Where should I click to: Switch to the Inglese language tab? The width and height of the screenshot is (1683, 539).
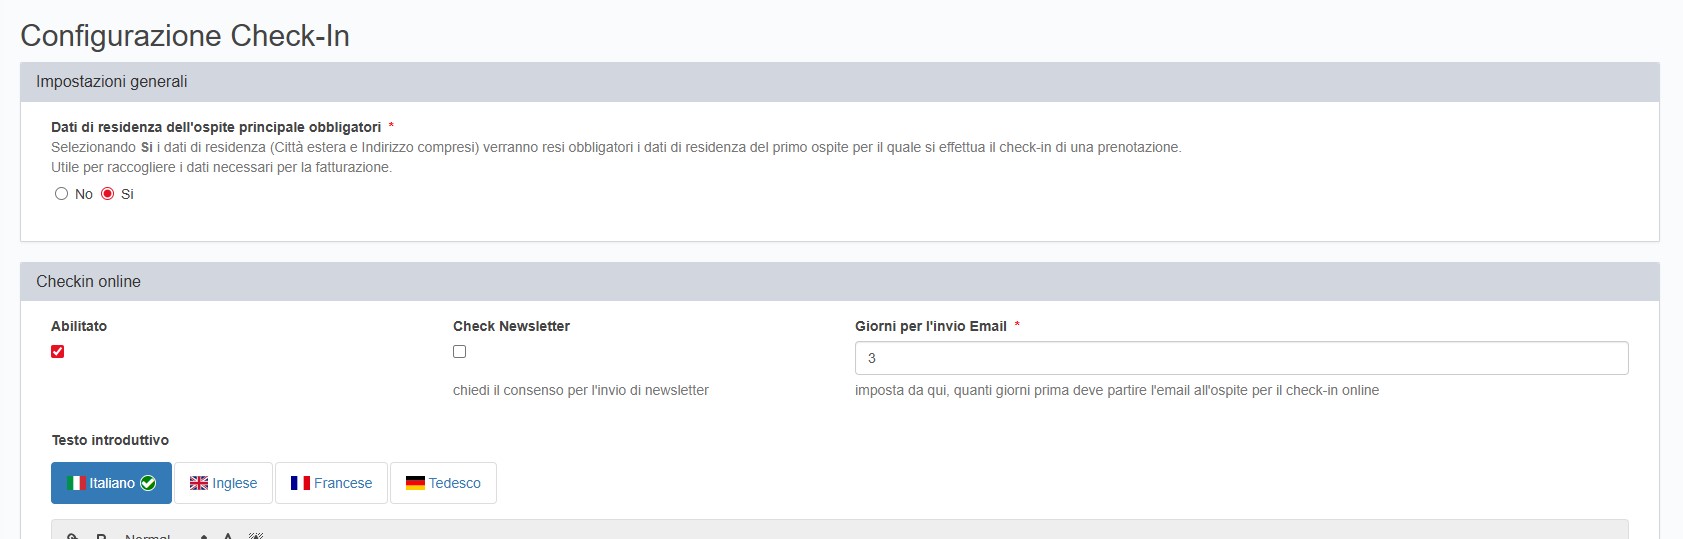pyautogui.click(x=223, y=483)
